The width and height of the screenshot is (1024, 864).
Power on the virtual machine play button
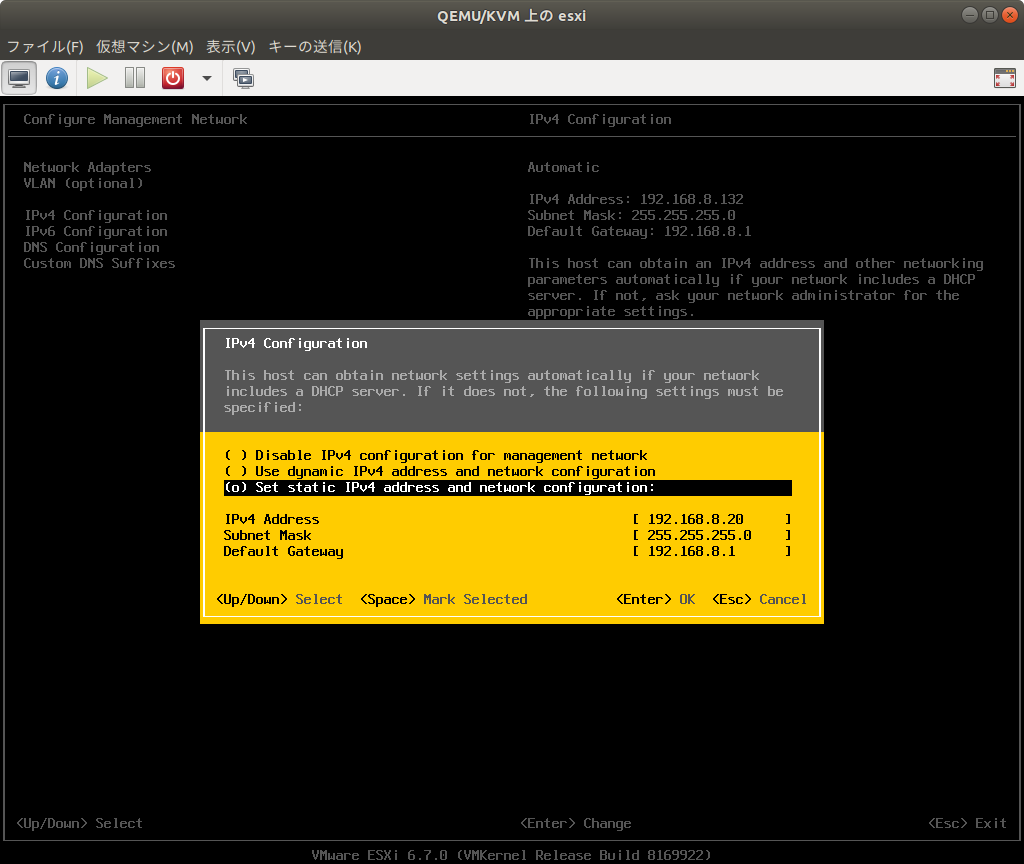tap(97, 78)
